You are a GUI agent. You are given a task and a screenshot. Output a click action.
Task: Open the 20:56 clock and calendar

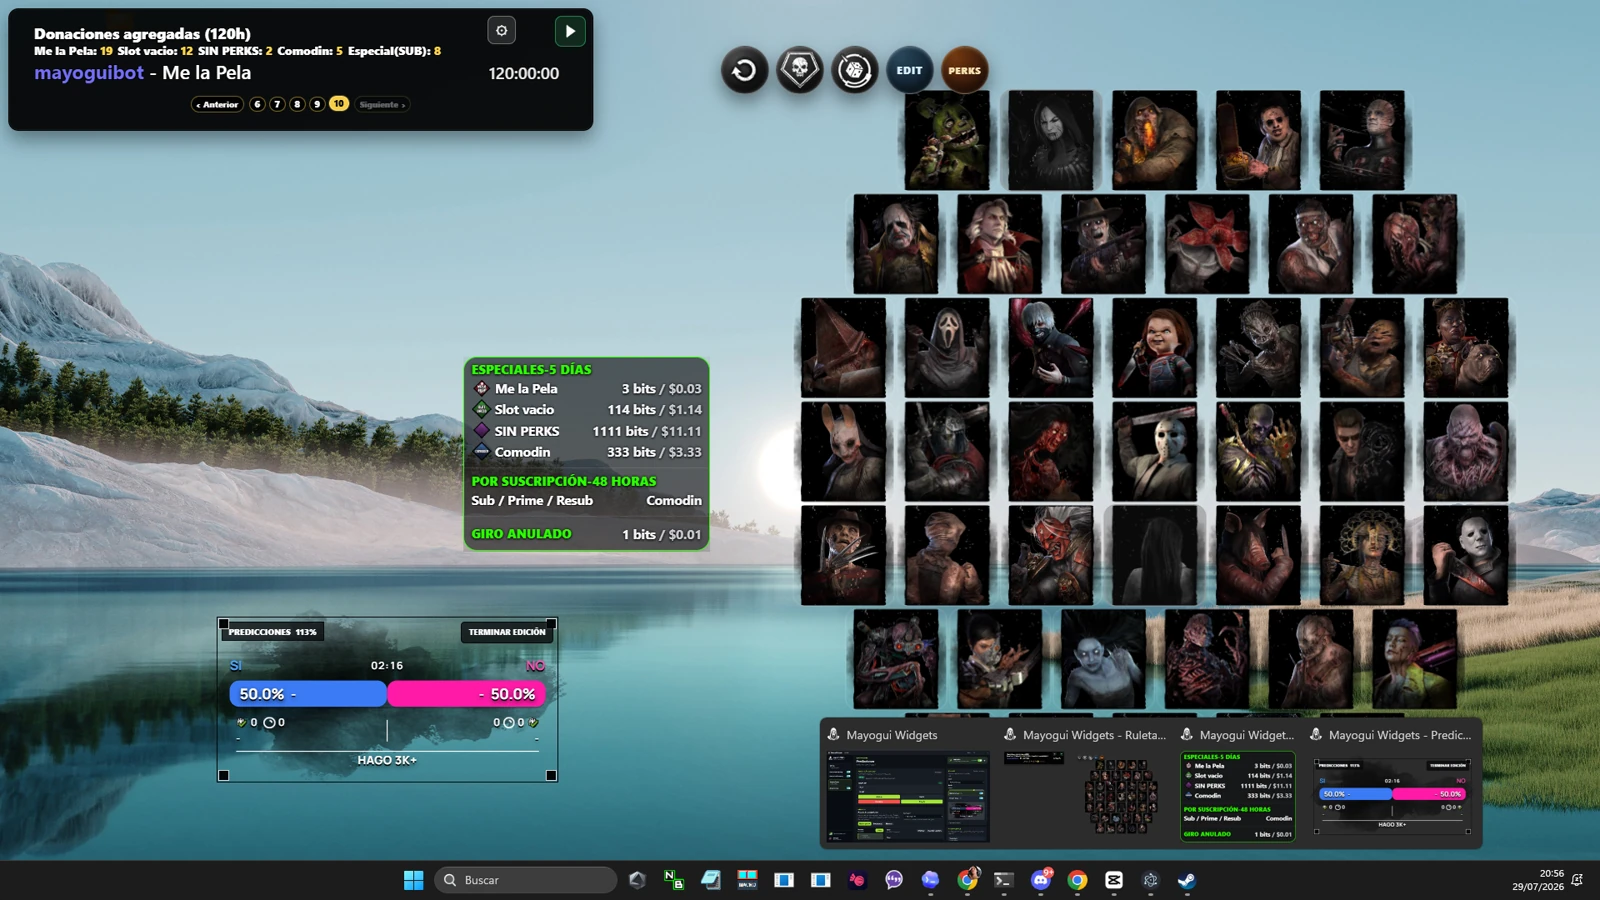pyautogui.click(x=1538, y=880)
